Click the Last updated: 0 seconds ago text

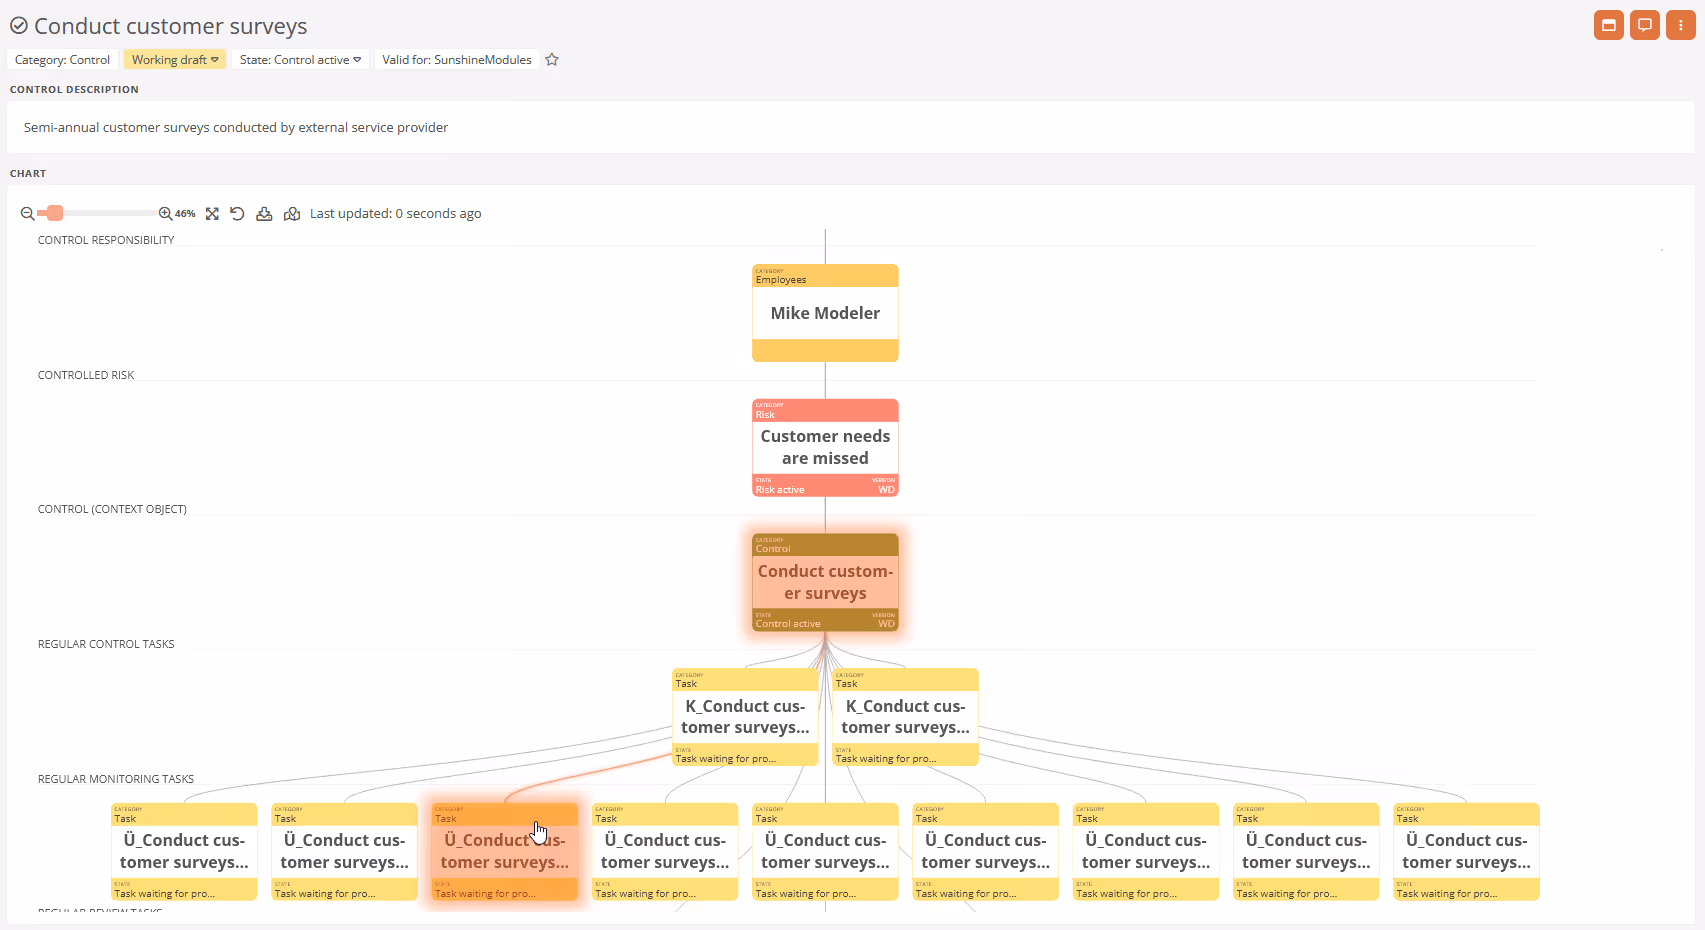395,214
